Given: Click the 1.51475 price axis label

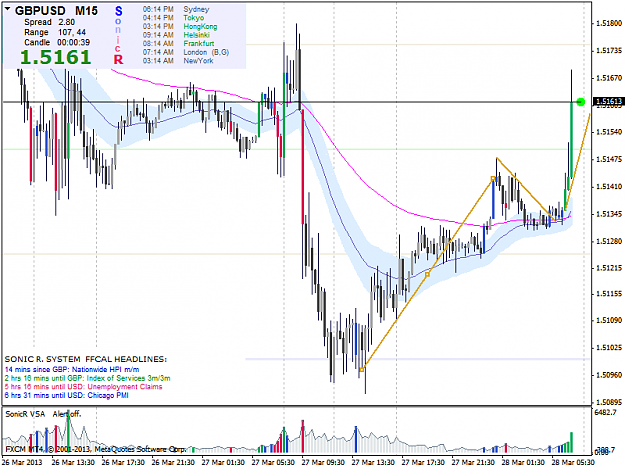Looking at the screenshot, I should (x=609, y=159).
